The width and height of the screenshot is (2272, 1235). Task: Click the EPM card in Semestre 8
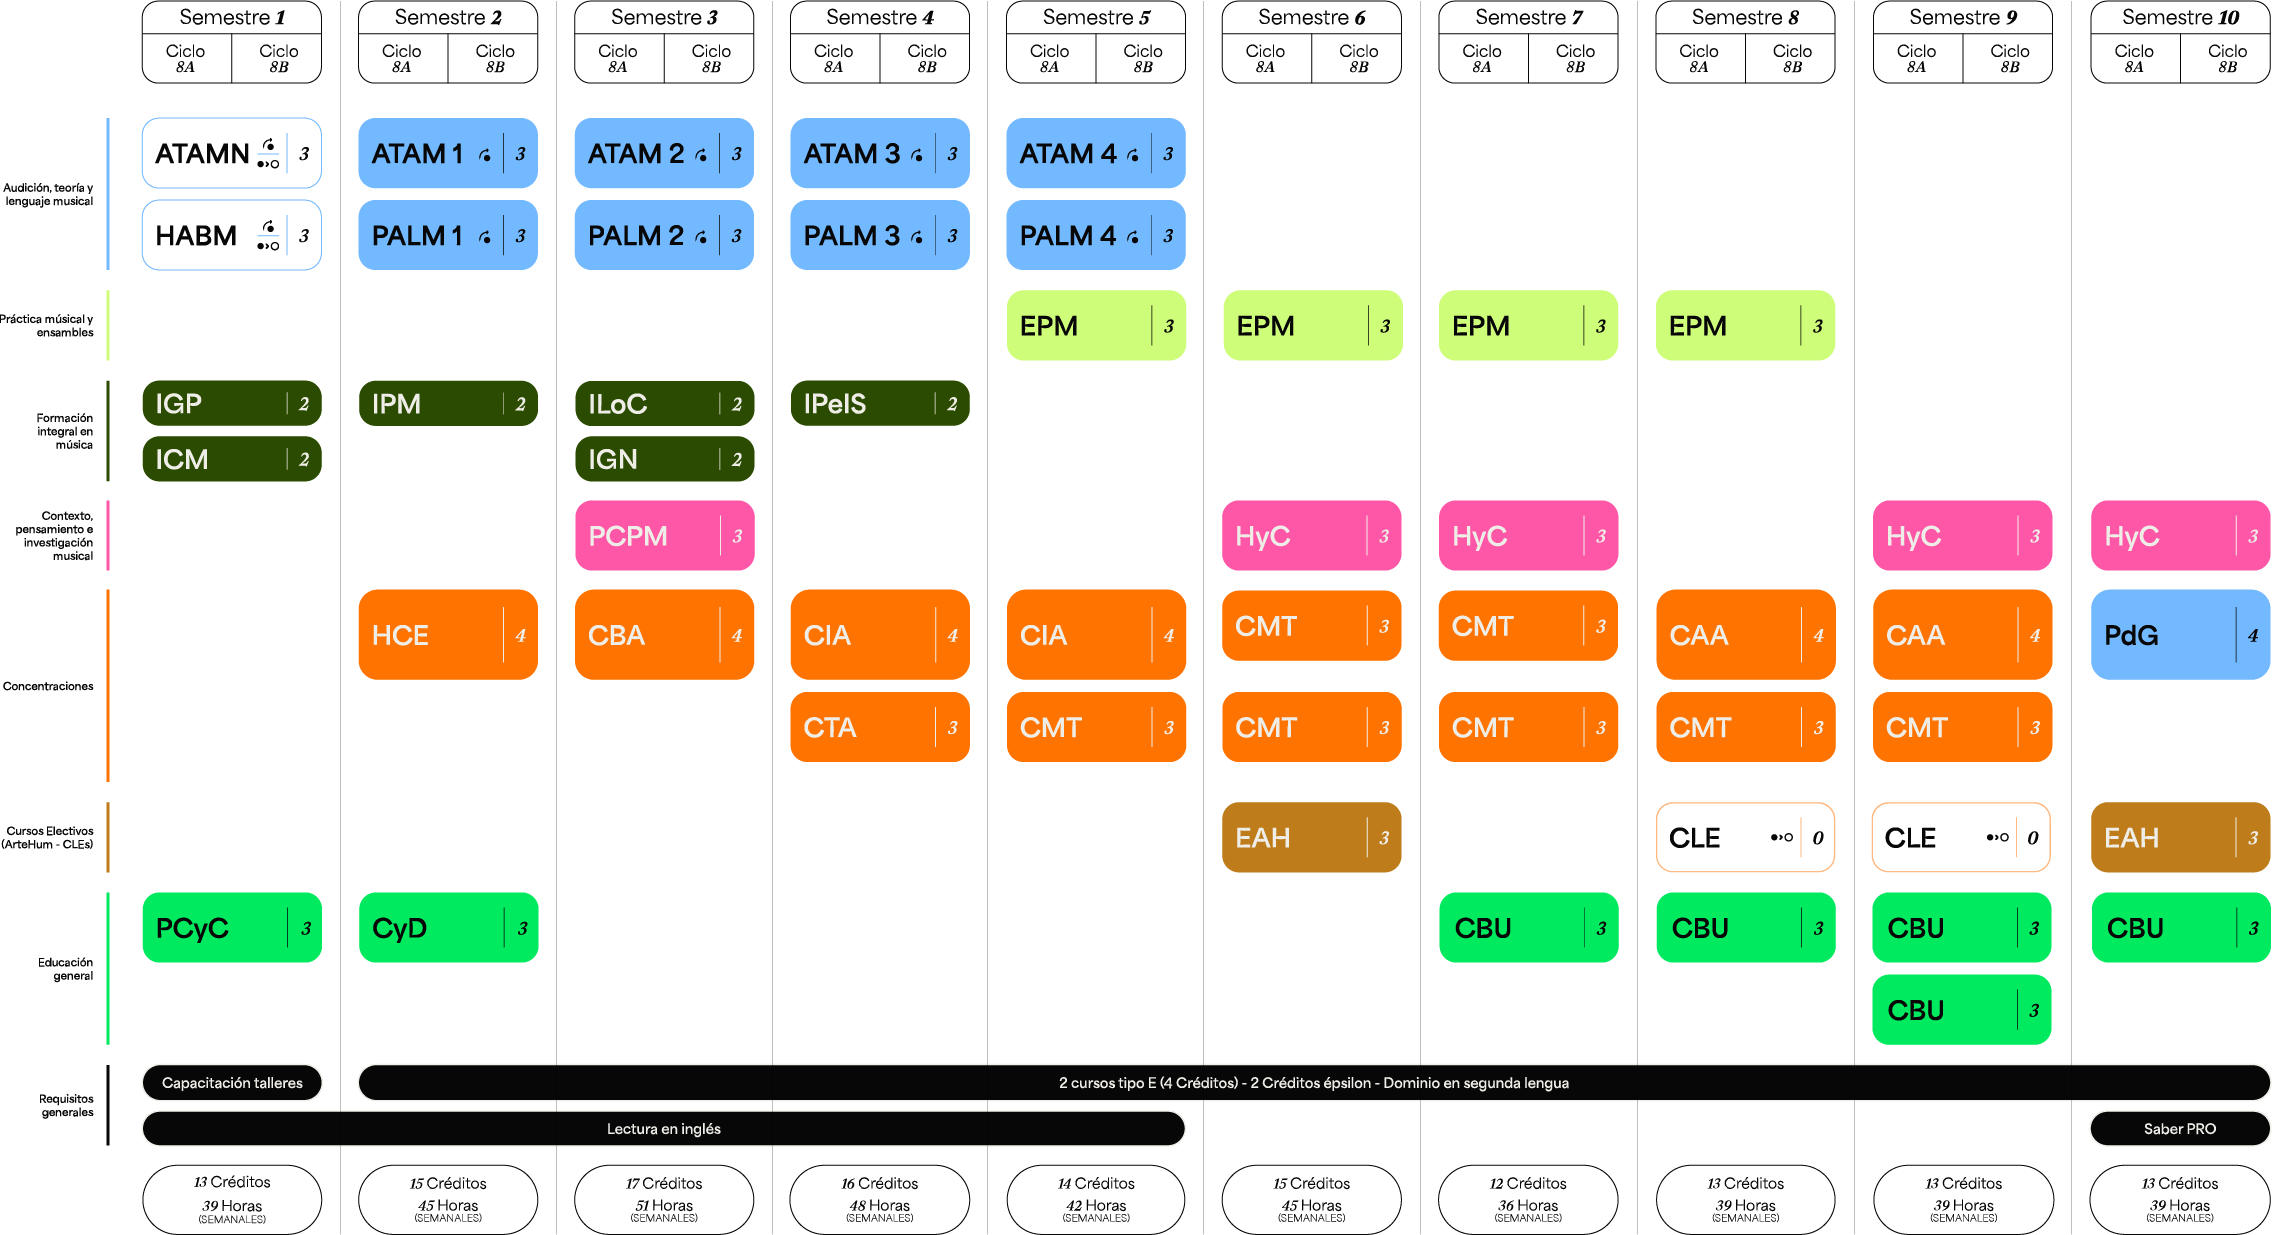pos(1746,326)
